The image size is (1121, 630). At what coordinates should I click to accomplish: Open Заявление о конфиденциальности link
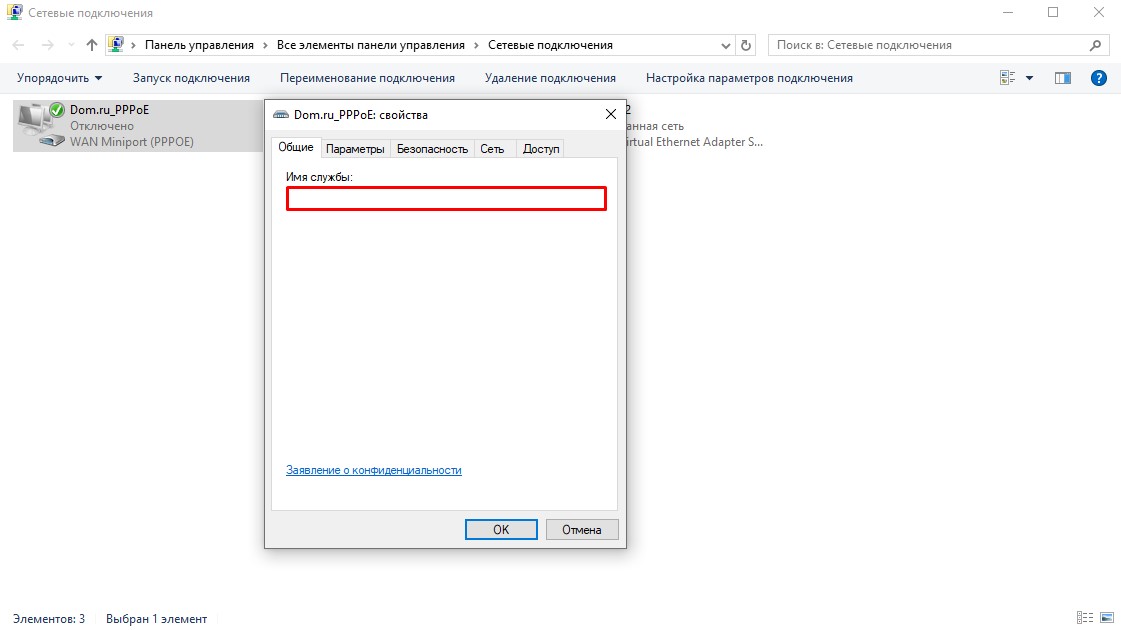[x=374, y=470]
